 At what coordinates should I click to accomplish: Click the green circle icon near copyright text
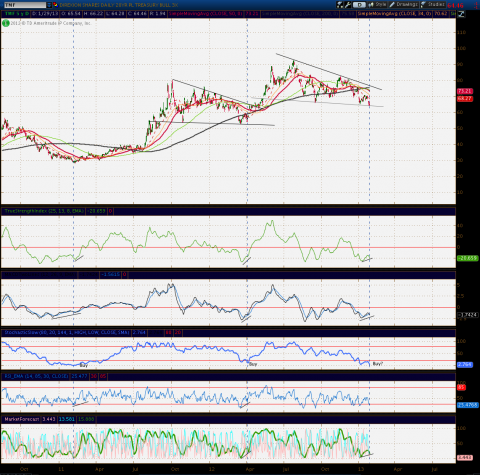click(6, 23)
